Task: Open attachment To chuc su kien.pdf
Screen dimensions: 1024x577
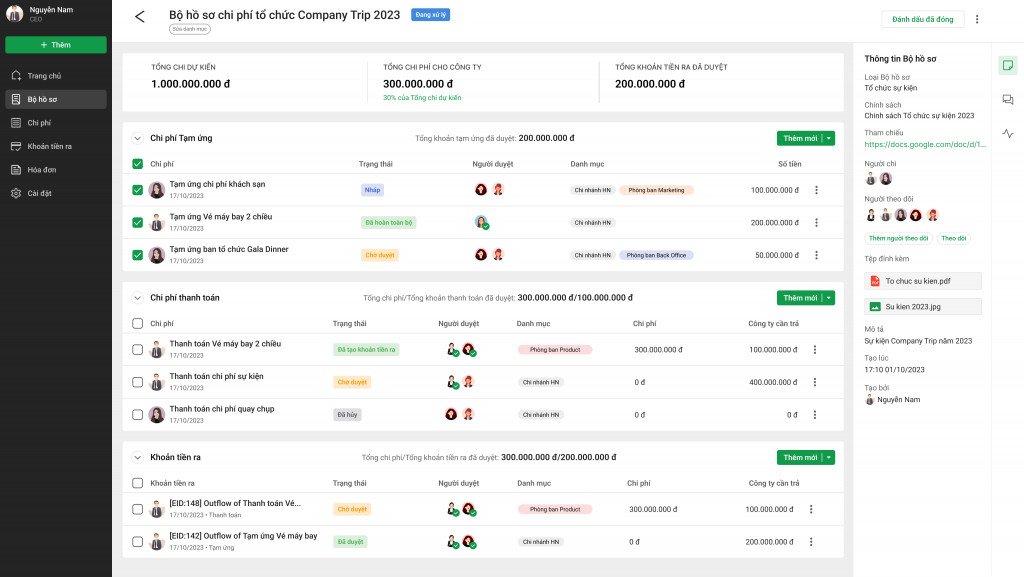Action: 923,281
